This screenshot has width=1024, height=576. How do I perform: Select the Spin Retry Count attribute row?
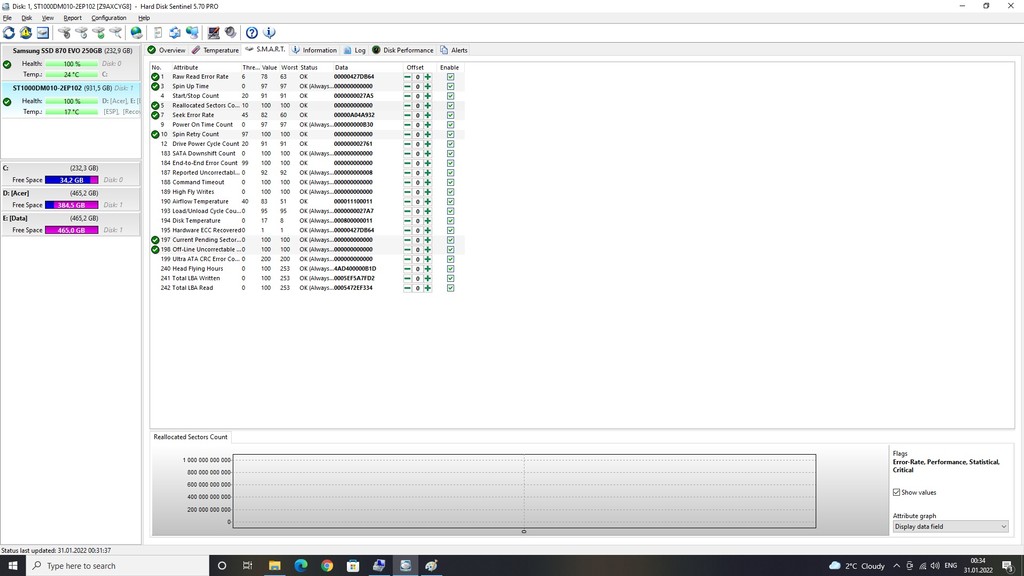[x=307, y=135]
